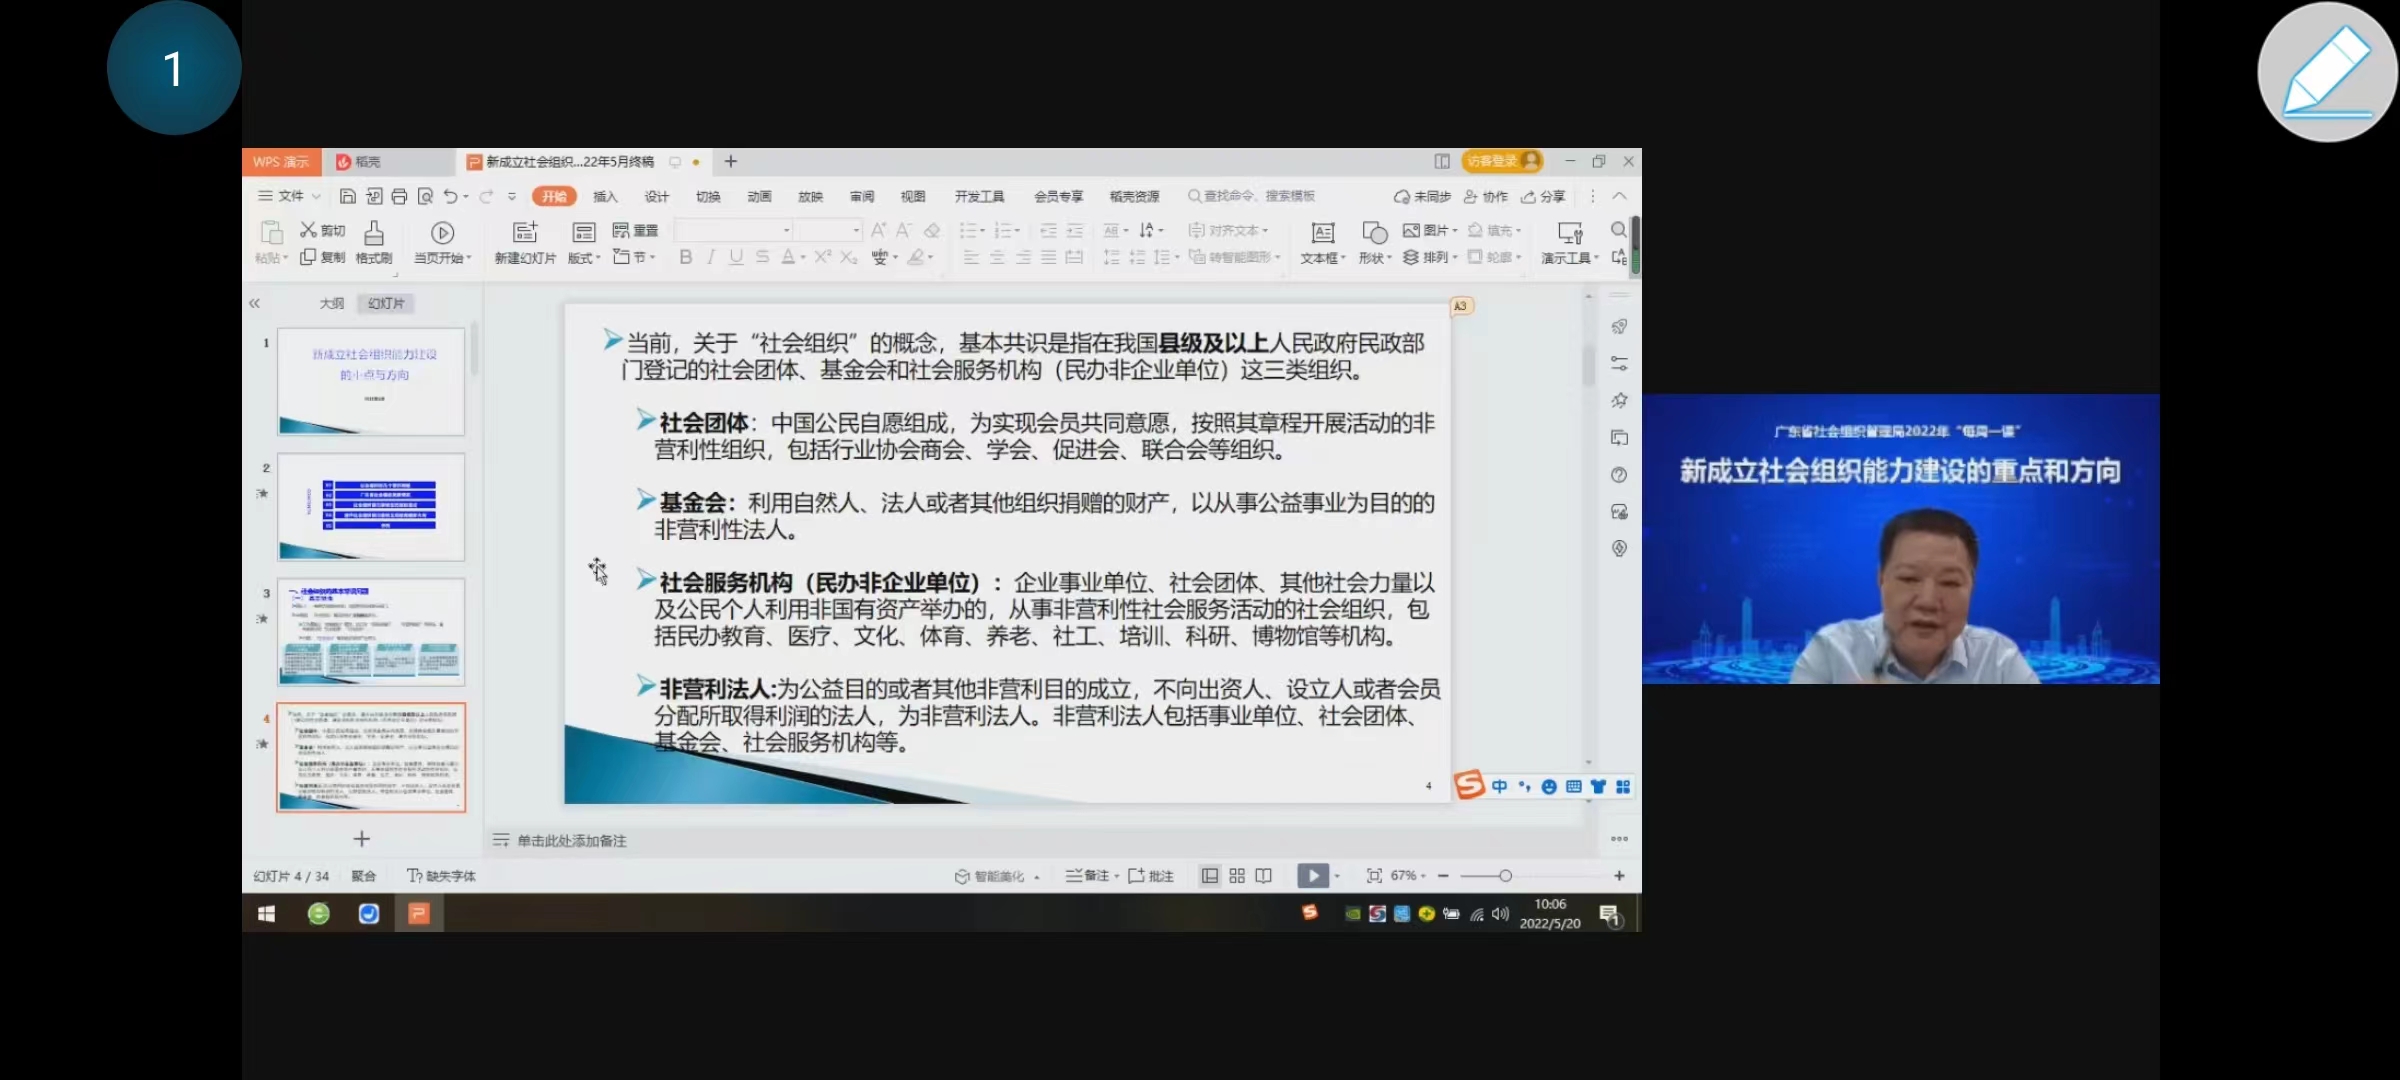Click the 分享 (Share) button

tap(1543, 196)
